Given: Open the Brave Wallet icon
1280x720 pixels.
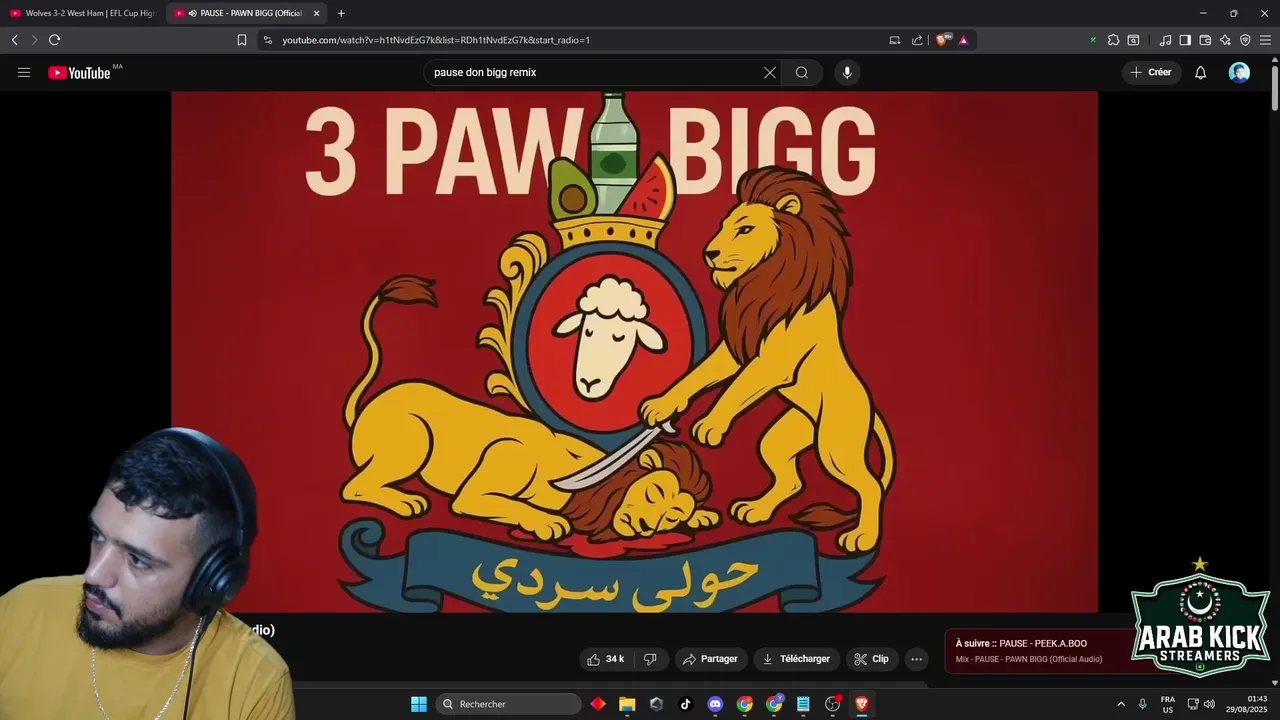Looking at the screenshot, I should click(1205, 40).
